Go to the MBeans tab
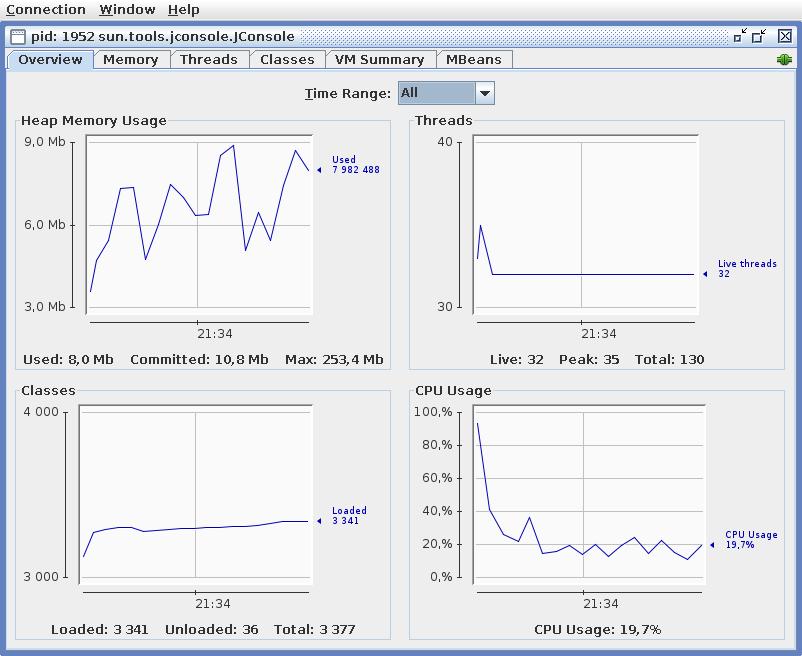The height and width of the screenshot is (656, 802). [x=474, y=59]
